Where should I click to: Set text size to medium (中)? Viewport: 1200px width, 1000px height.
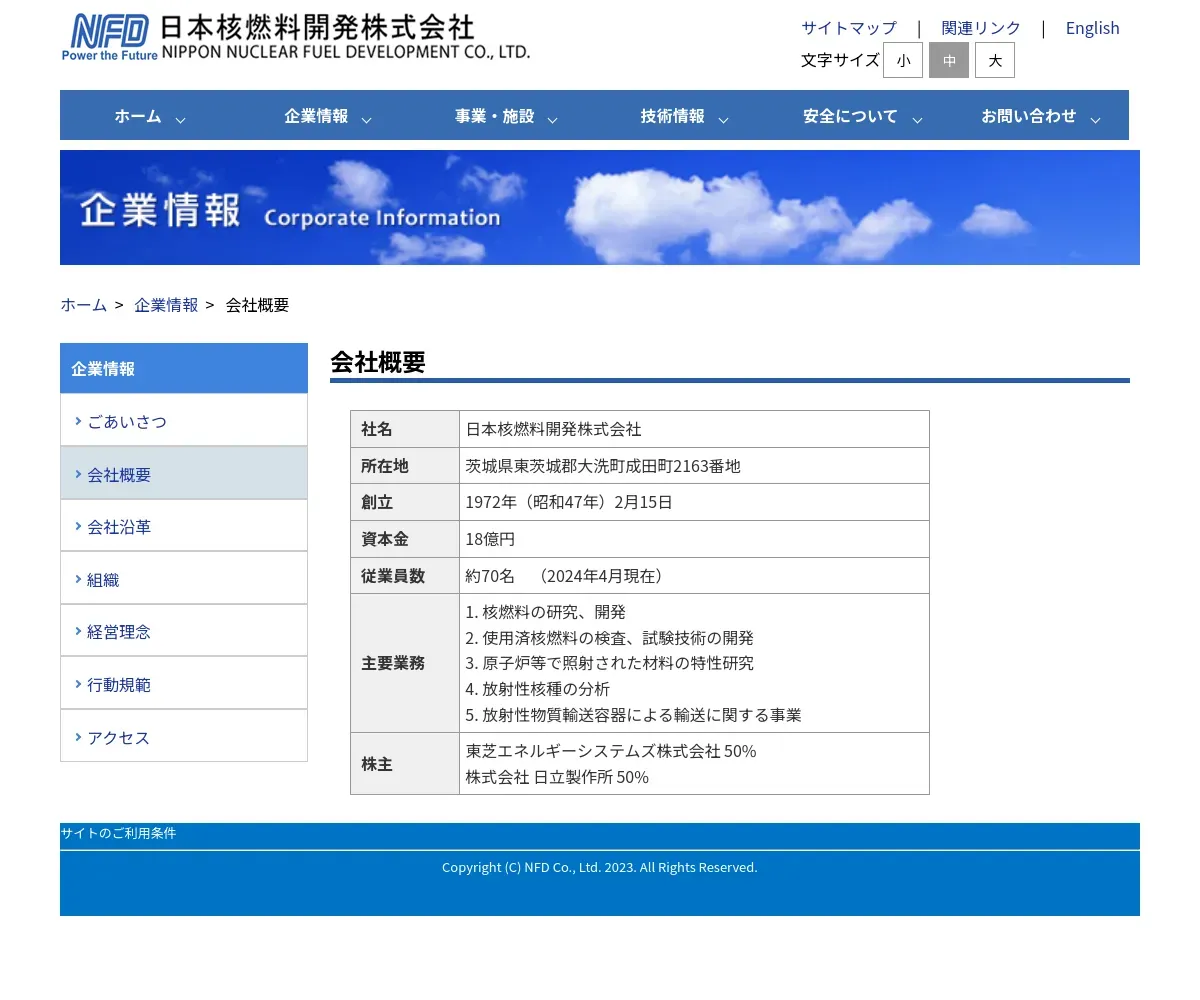tap(949, 60)
